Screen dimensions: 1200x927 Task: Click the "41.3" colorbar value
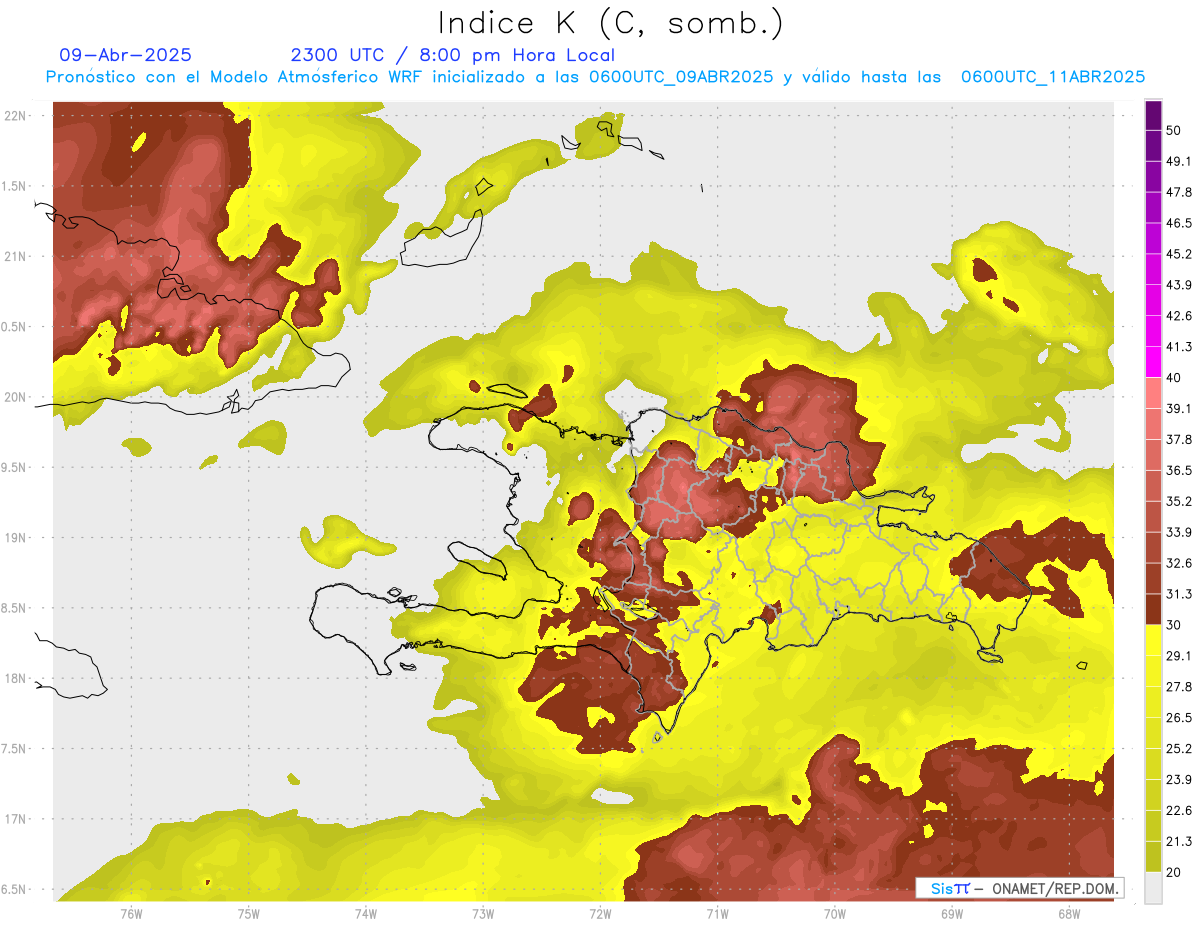[1179, 347]
